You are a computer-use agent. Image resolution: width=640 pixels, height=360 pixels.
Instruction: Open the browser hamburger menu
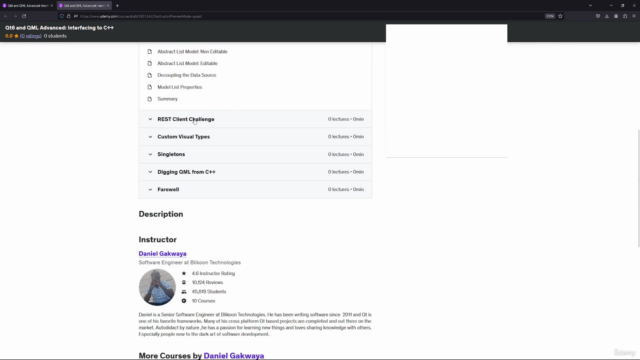click(634, 16)
